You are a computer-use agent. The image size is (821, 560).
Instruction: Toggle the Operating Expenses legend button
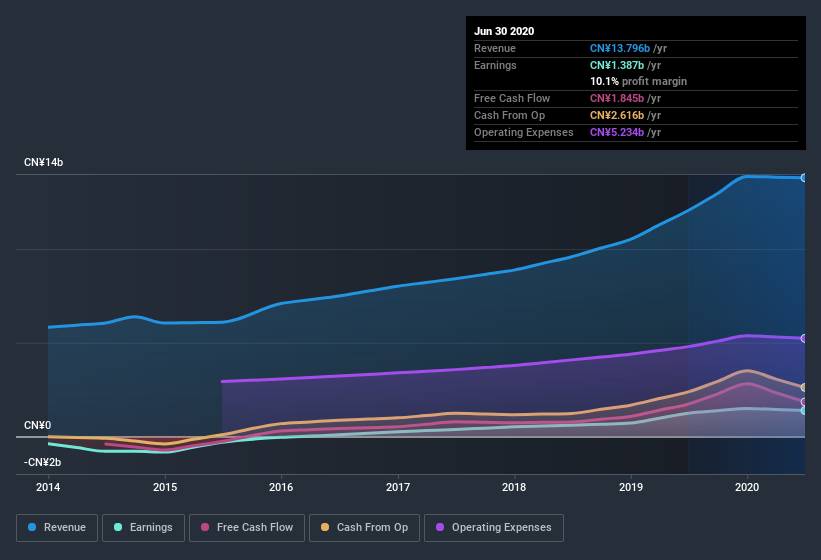click(x=494, y=528)
